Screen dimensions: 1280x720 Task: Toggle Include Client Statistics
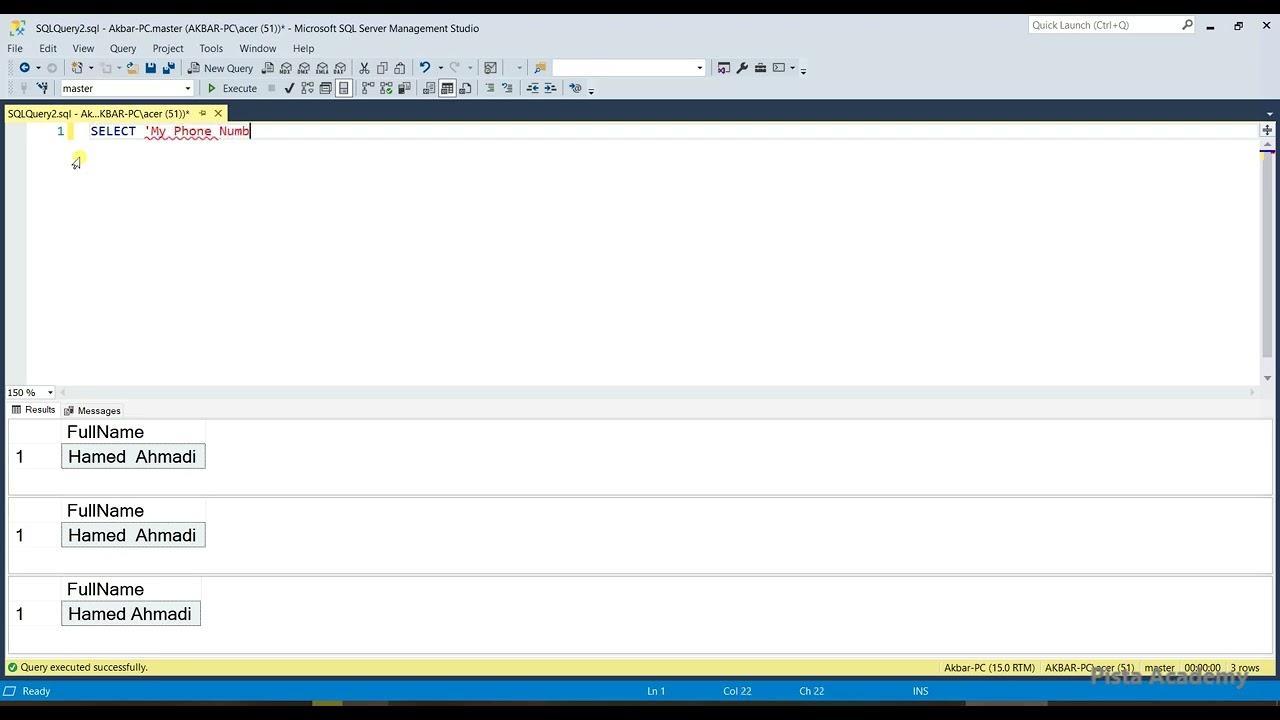pos(403,88)
